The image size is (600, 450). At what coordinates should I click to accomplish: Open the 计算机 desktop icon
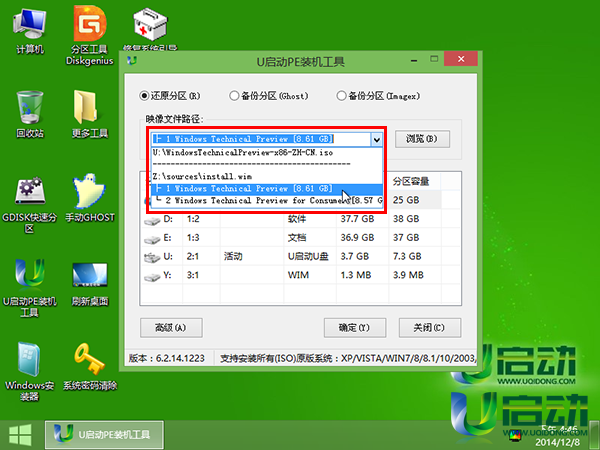coord(29,31)
